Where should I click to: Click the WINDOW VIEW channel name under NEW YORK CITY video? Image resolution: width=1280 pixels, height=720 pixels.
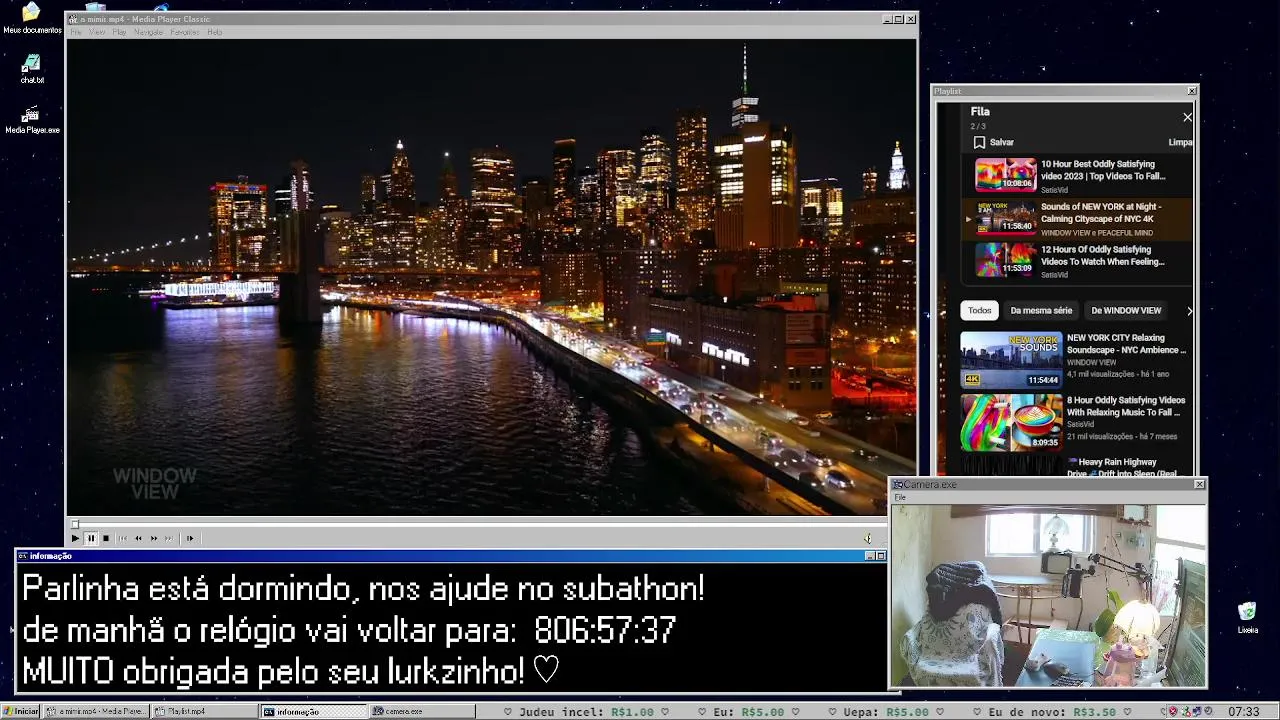[x=1092, y=362]
